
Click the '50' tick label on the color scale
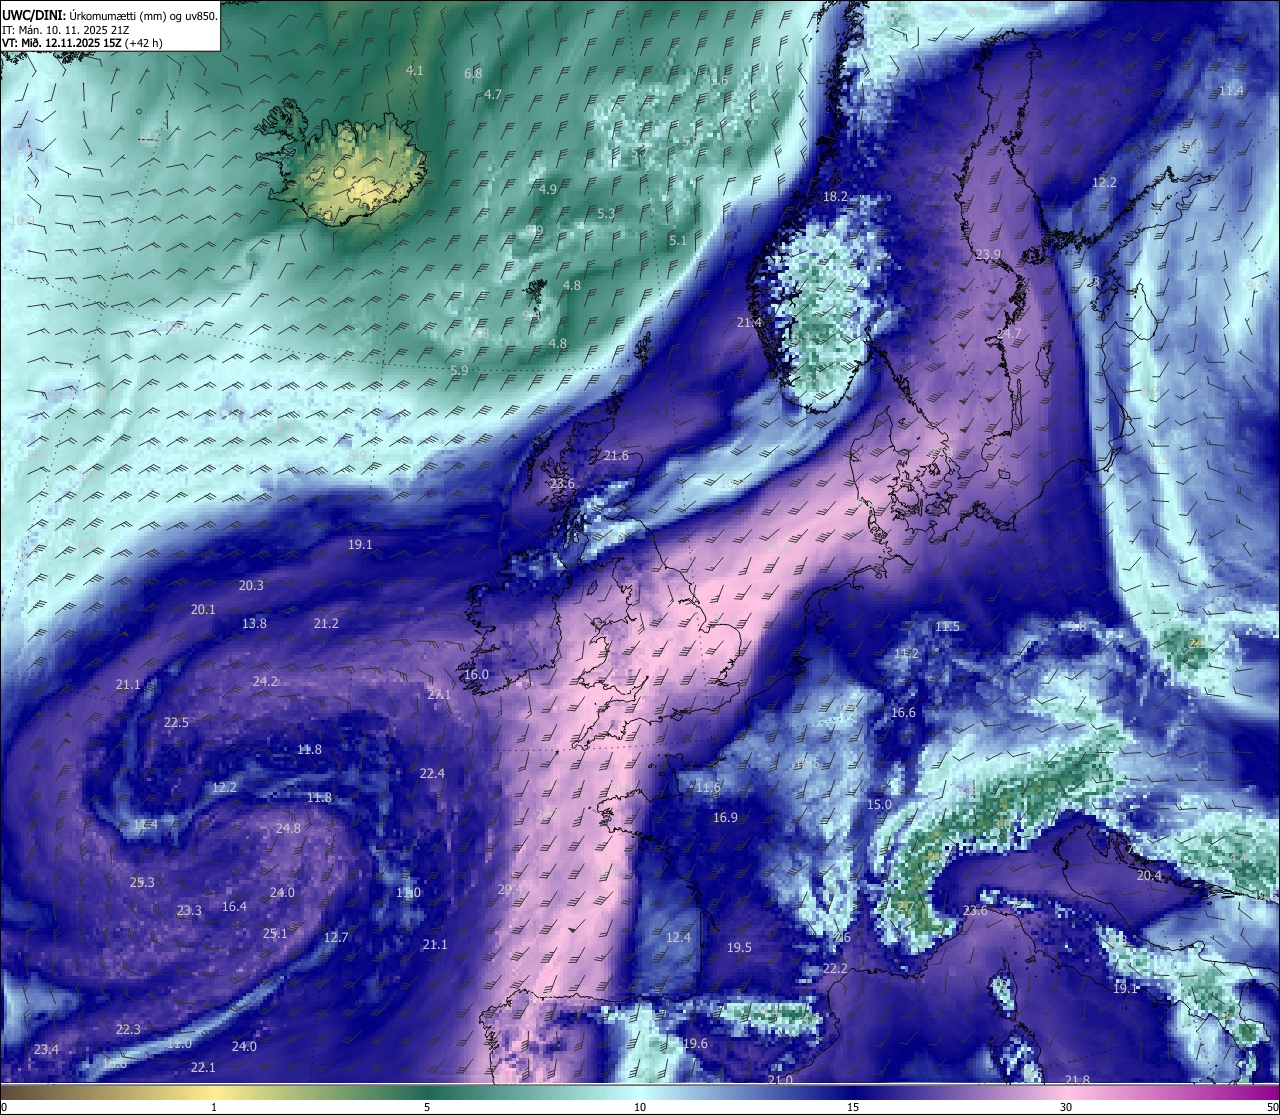(1272, 1107)
